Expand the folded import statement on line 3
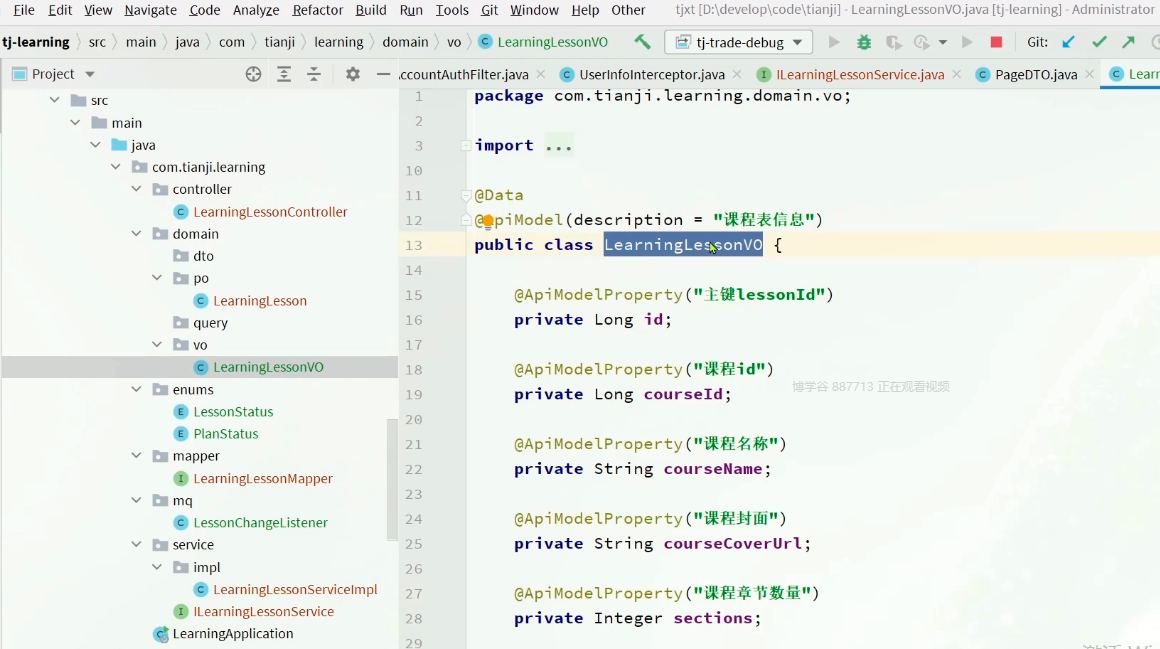 pyautogui.click(x=466, y=146)
